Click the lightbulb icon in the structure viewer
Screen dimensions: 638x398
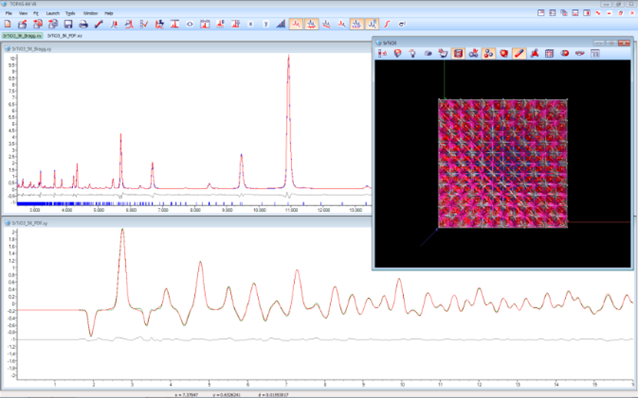click(x=413, y=53)
